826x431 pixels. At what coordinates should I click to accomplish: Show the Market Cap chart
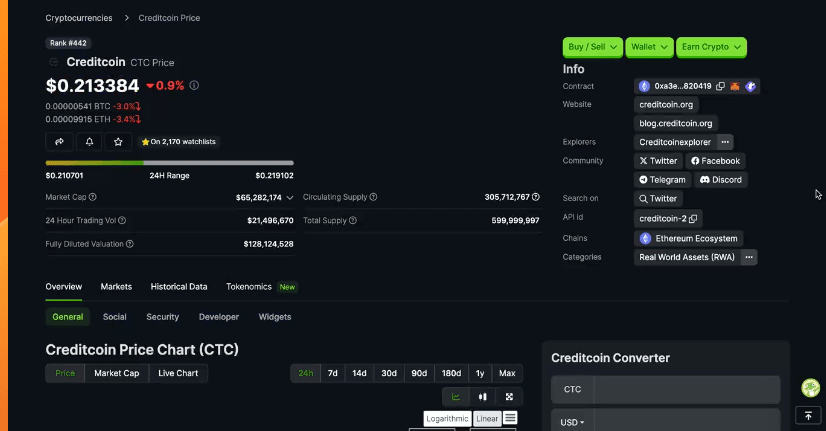click(x=116, y=373)
